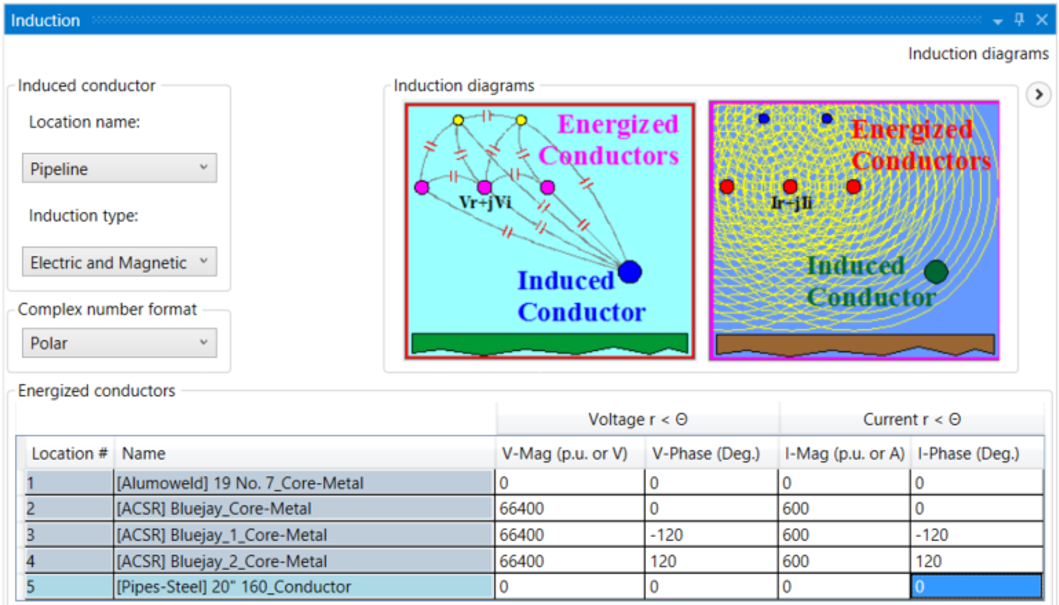Viewport: 1059px width, 605px height.
Task: Expand the Induction type dropdown
Action: point(119,262)
